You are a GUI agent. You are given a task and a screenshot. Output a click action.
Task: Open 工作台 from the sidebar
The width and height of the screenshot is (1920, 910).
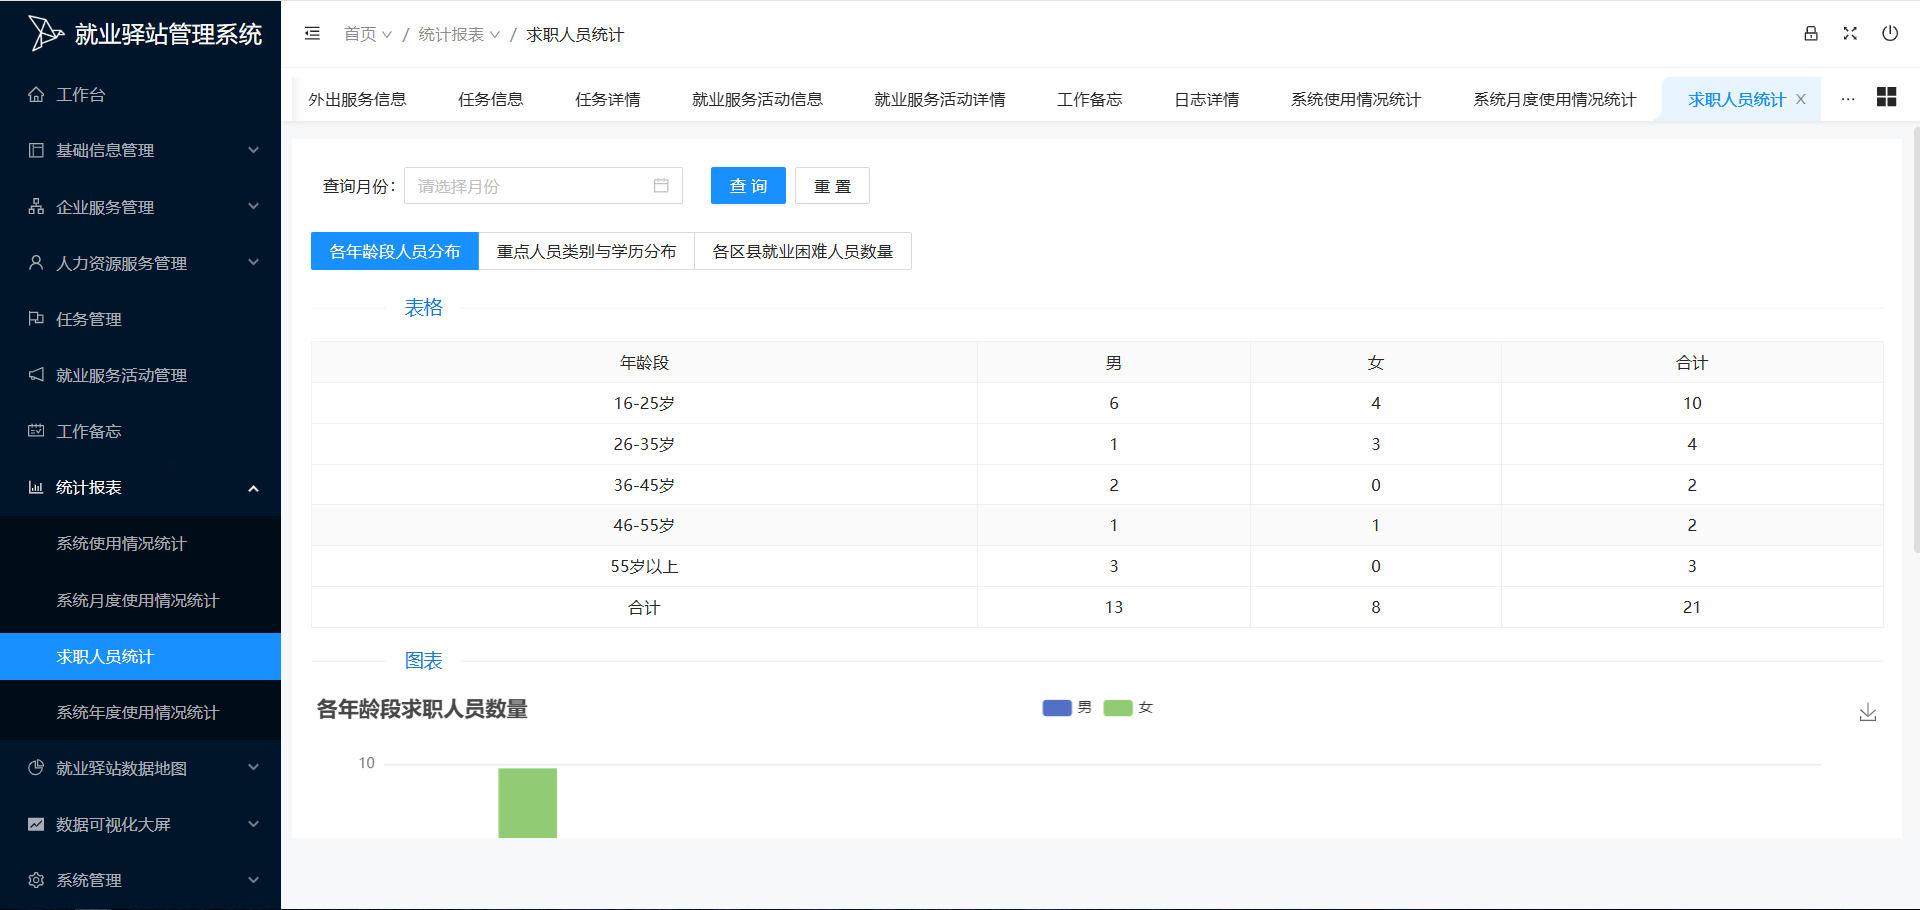coord(140,94)
